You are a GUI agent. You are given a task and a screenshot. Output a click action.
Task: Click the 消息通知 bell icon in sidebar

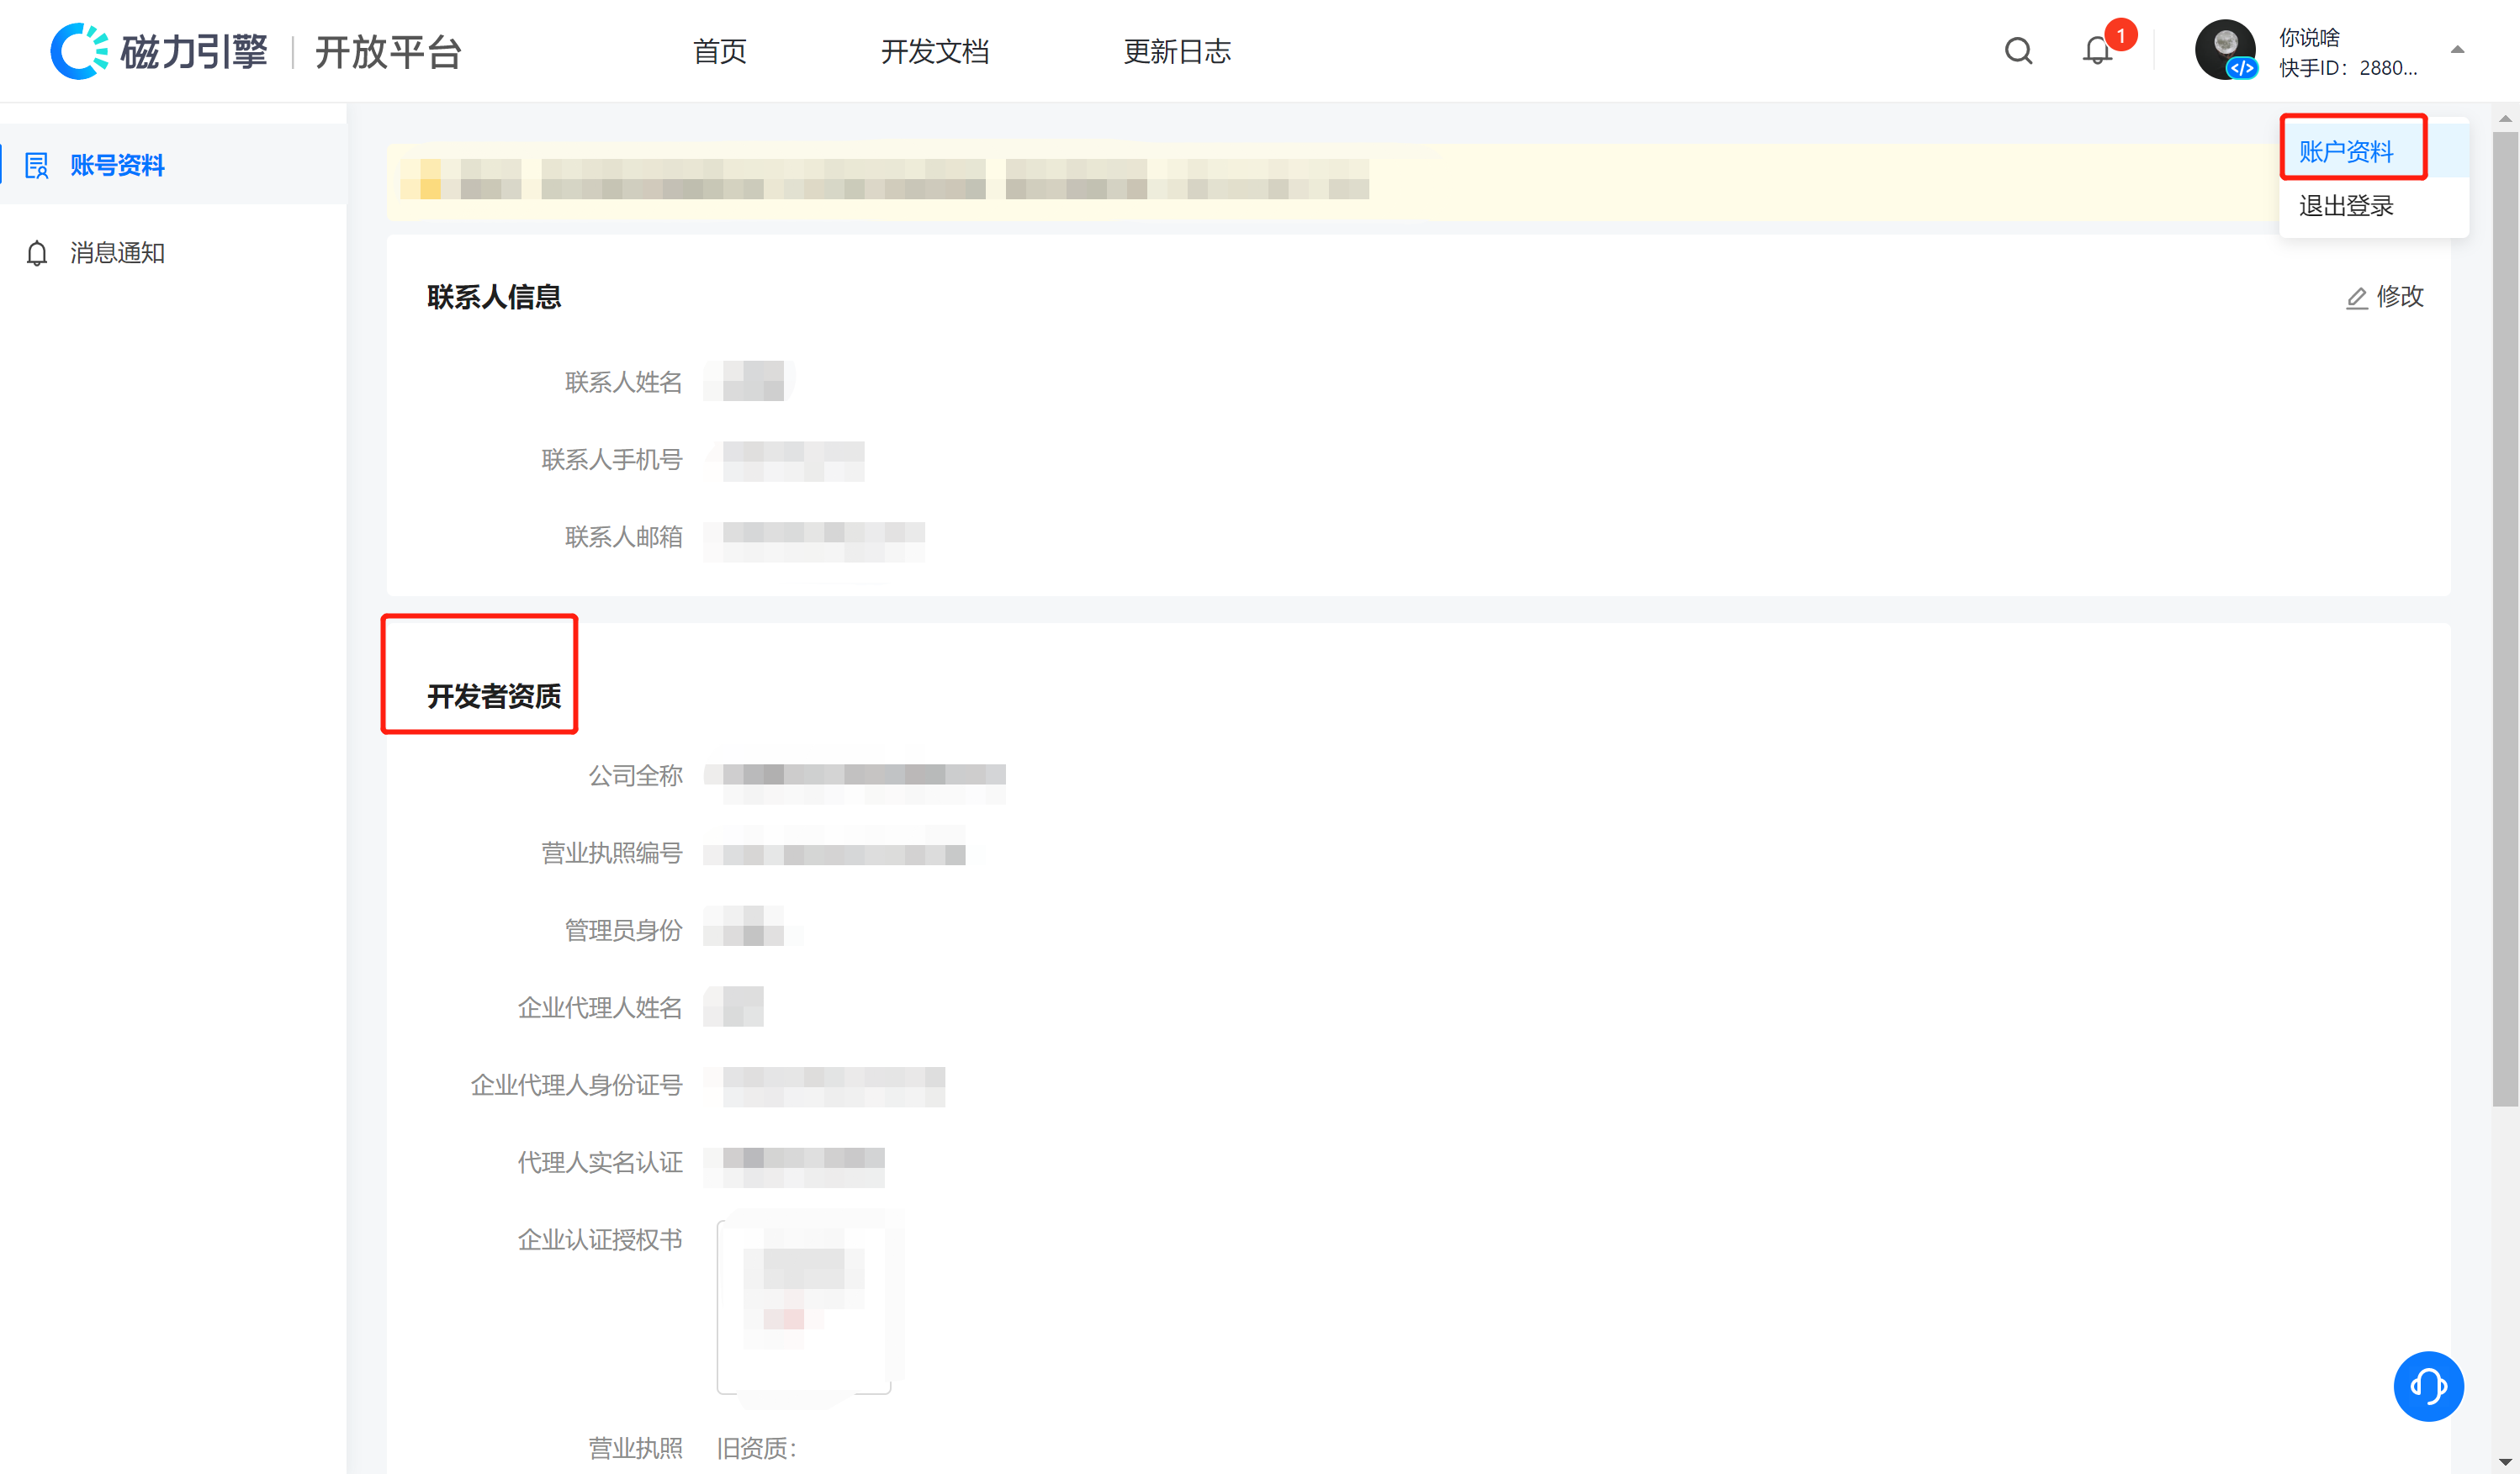point(37,253)
